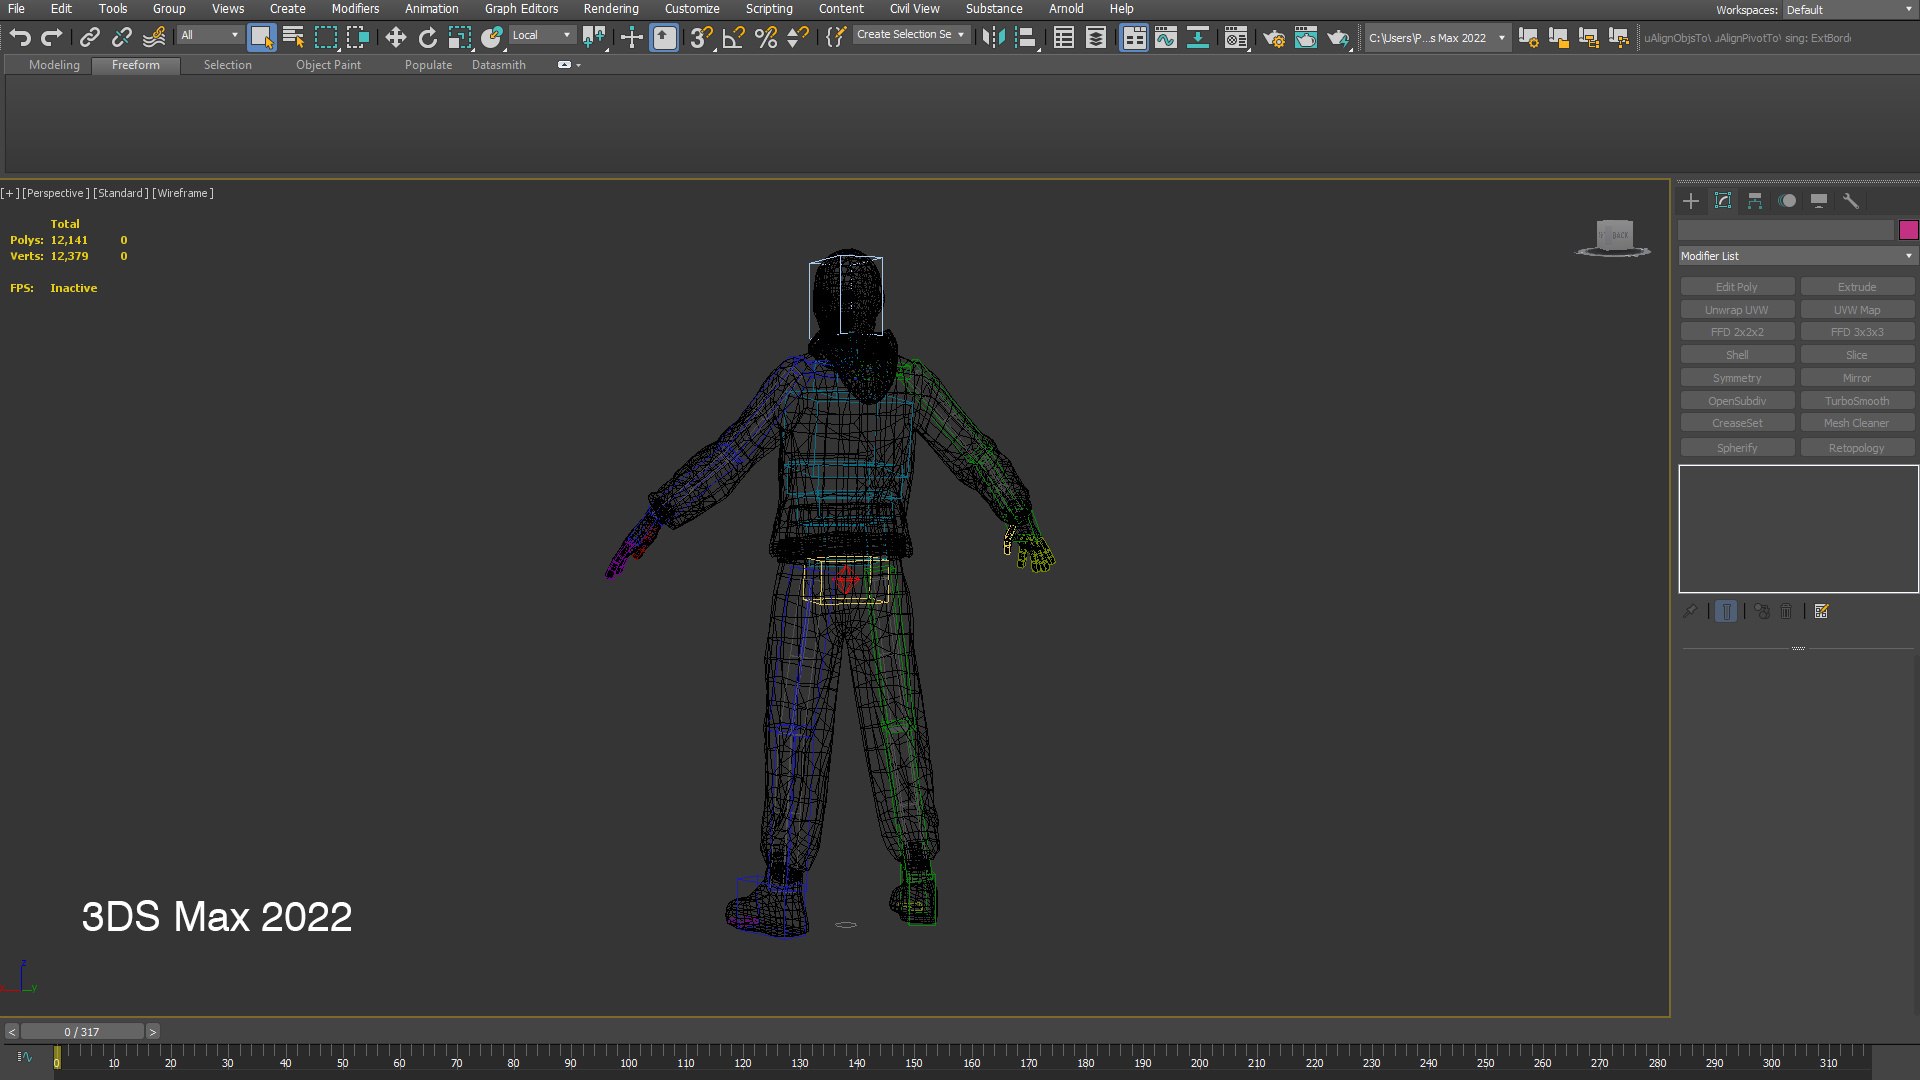The height and width of the screenshot is (1080, 1920).
Task: Expand the Modifier List dropdown
Action: [1797, 256]
